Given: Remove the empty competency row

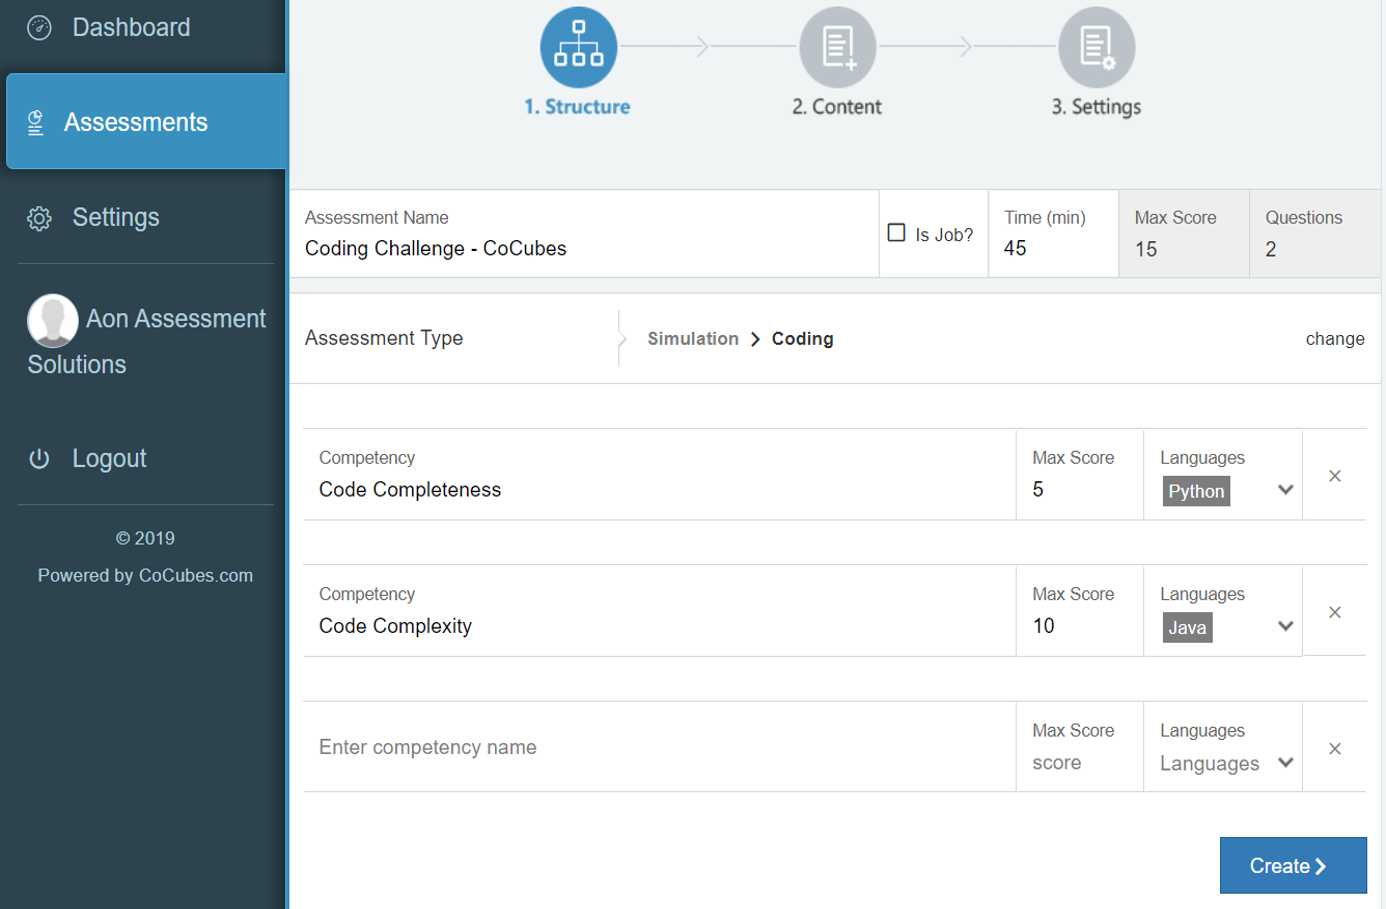Looking at the screenshot, I should (x=1335, y=749).
